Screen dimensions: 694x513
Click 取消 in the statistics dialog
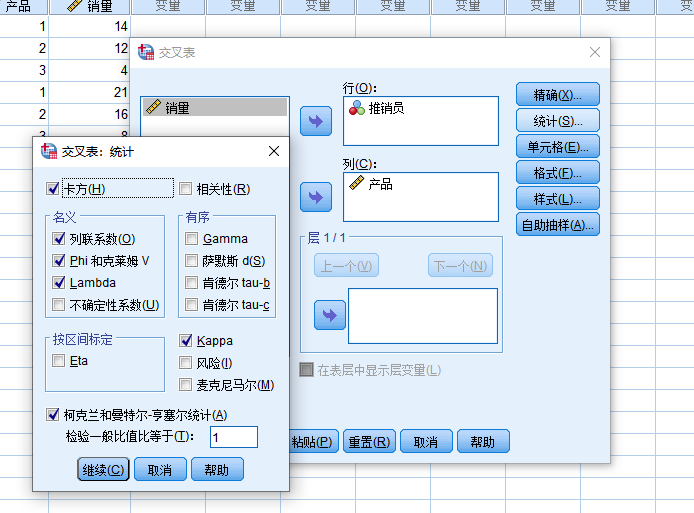click(160, 469)
